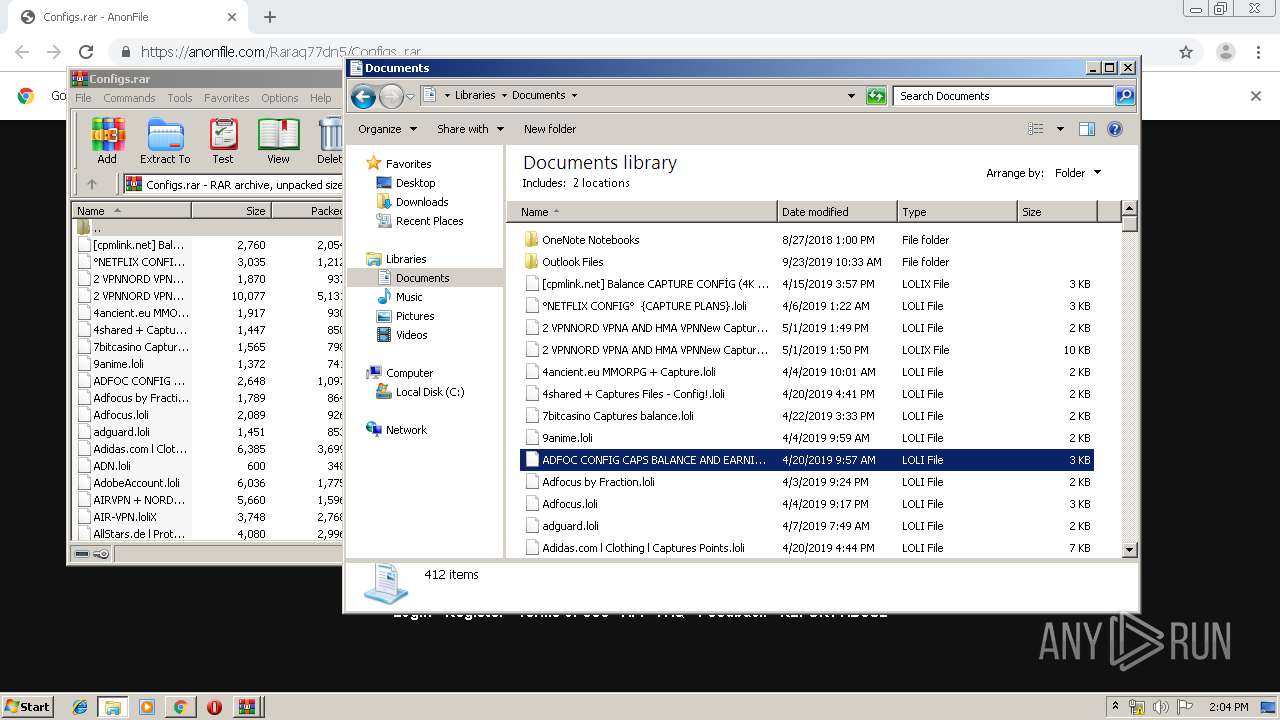Screen dimensions: 1280x720
Task: Expand address bar history dropdown
Action: (851, 96)
